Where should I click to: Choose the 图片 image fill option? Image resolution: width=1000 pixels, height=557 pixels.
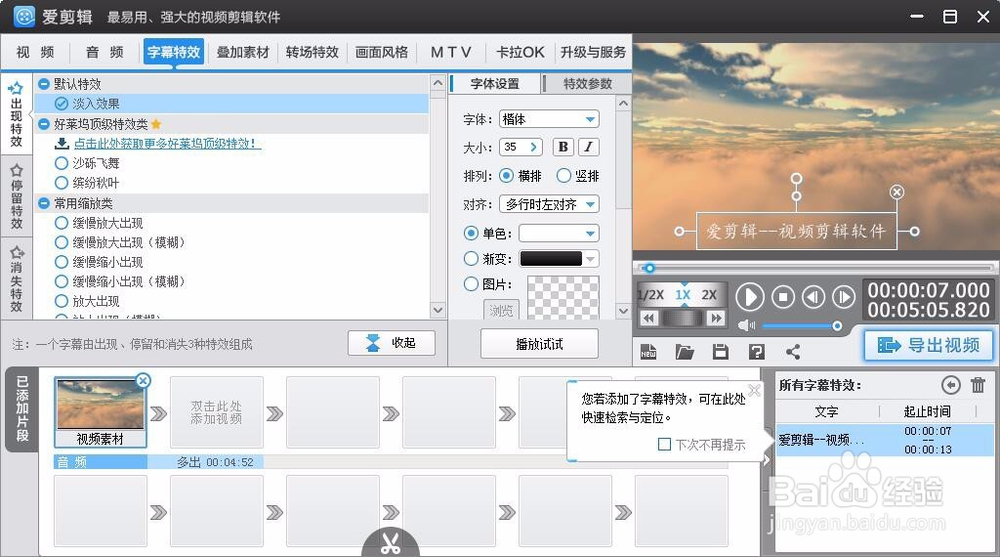point(471,284)
